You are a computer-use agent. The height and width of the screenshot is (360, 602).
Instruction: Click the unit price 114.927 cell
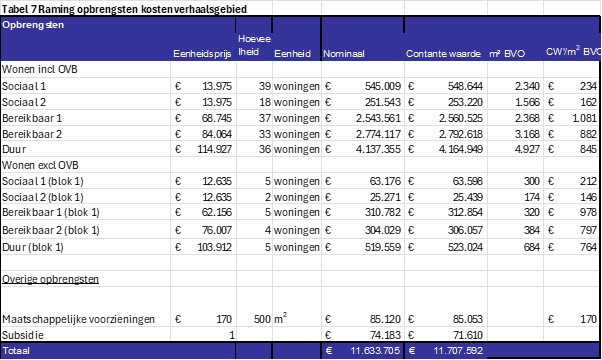coord(214,149)
